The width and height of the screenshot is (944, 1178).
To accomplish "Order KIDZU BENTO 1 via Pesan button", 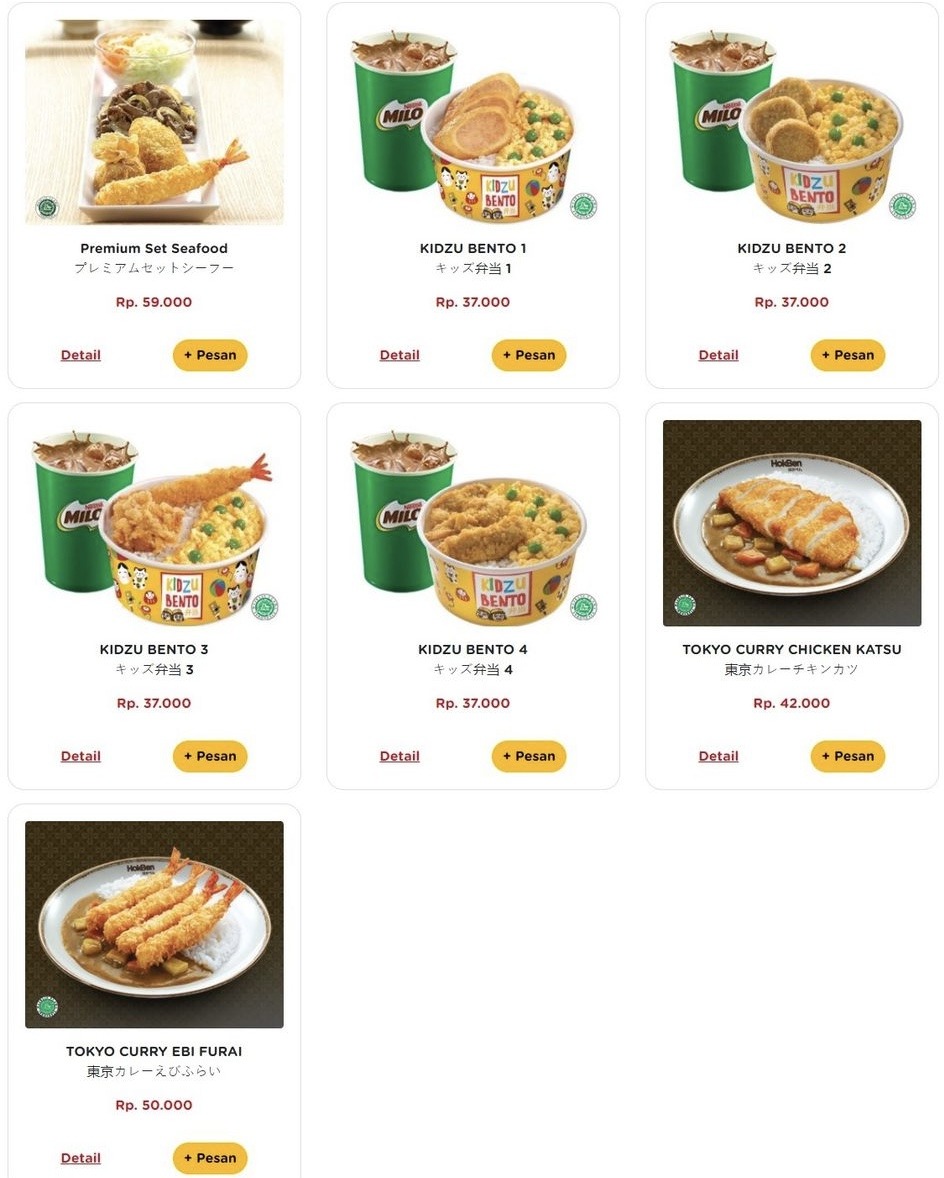I will (529, 355).
